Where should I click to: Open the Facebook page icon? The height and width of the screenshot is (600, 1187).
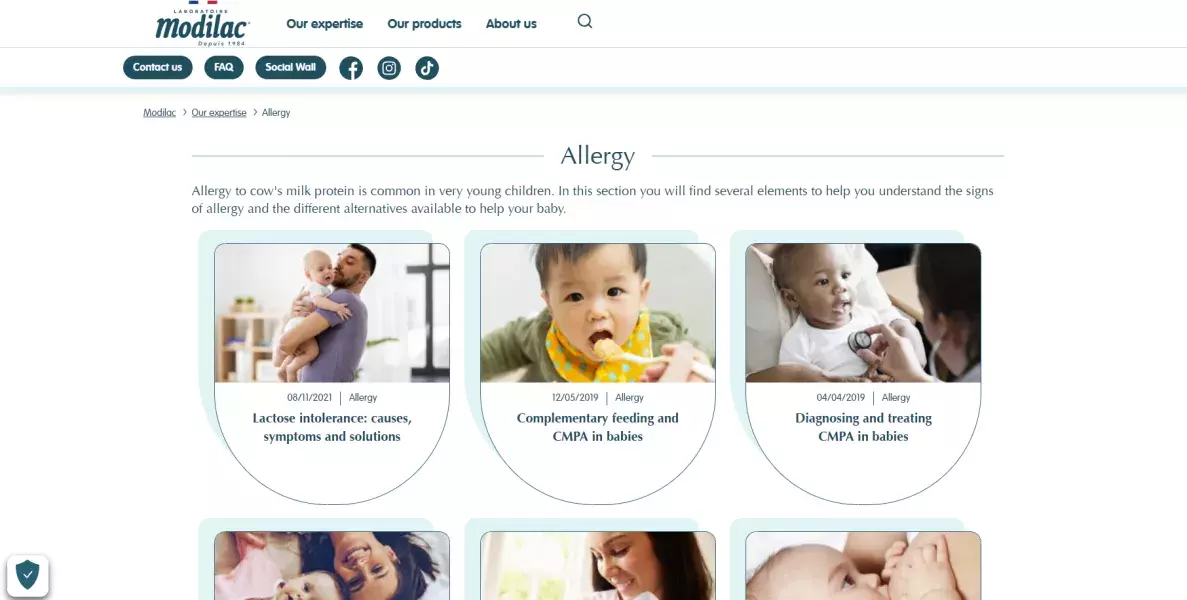(350, 68)
